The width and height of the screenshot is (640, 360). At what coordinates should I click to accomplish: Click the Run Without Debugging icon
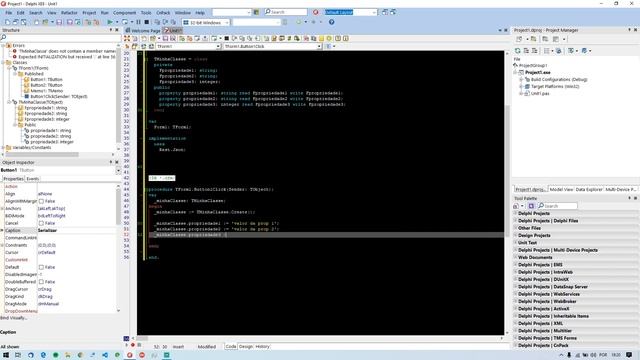click(x=125, y=22)
